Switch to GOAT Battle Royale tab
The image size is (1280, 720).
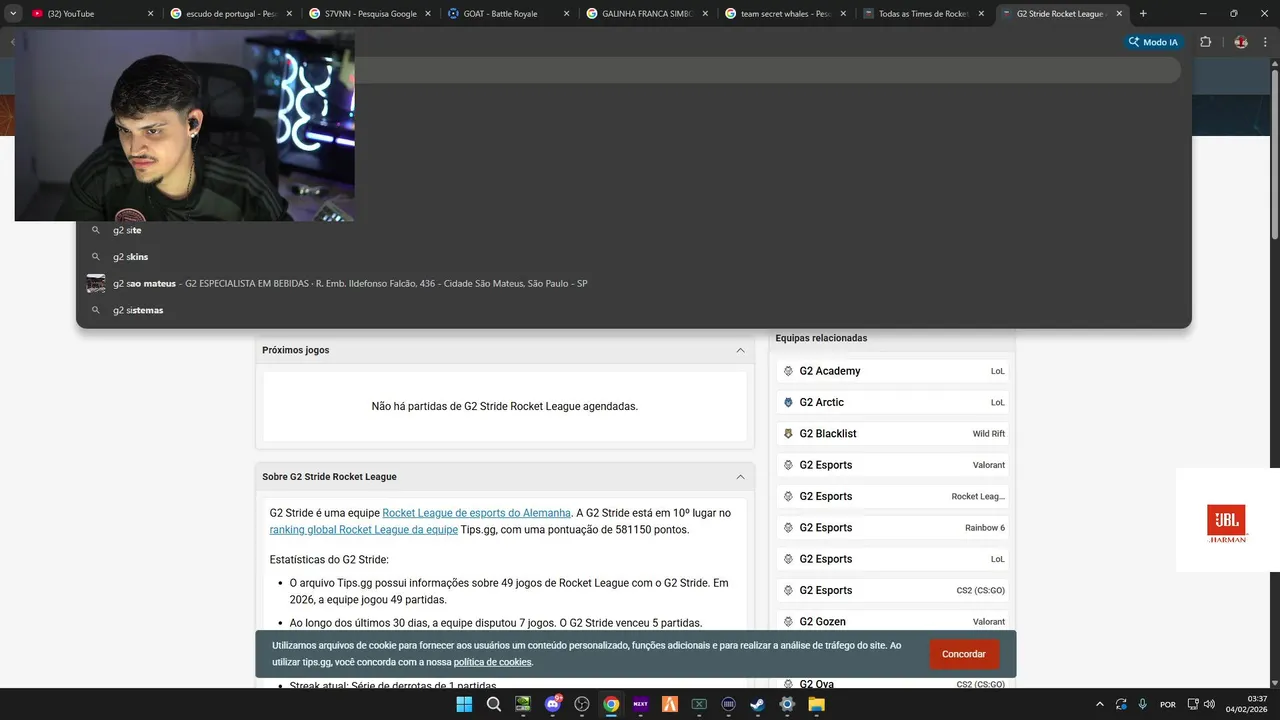pos(508,14)
